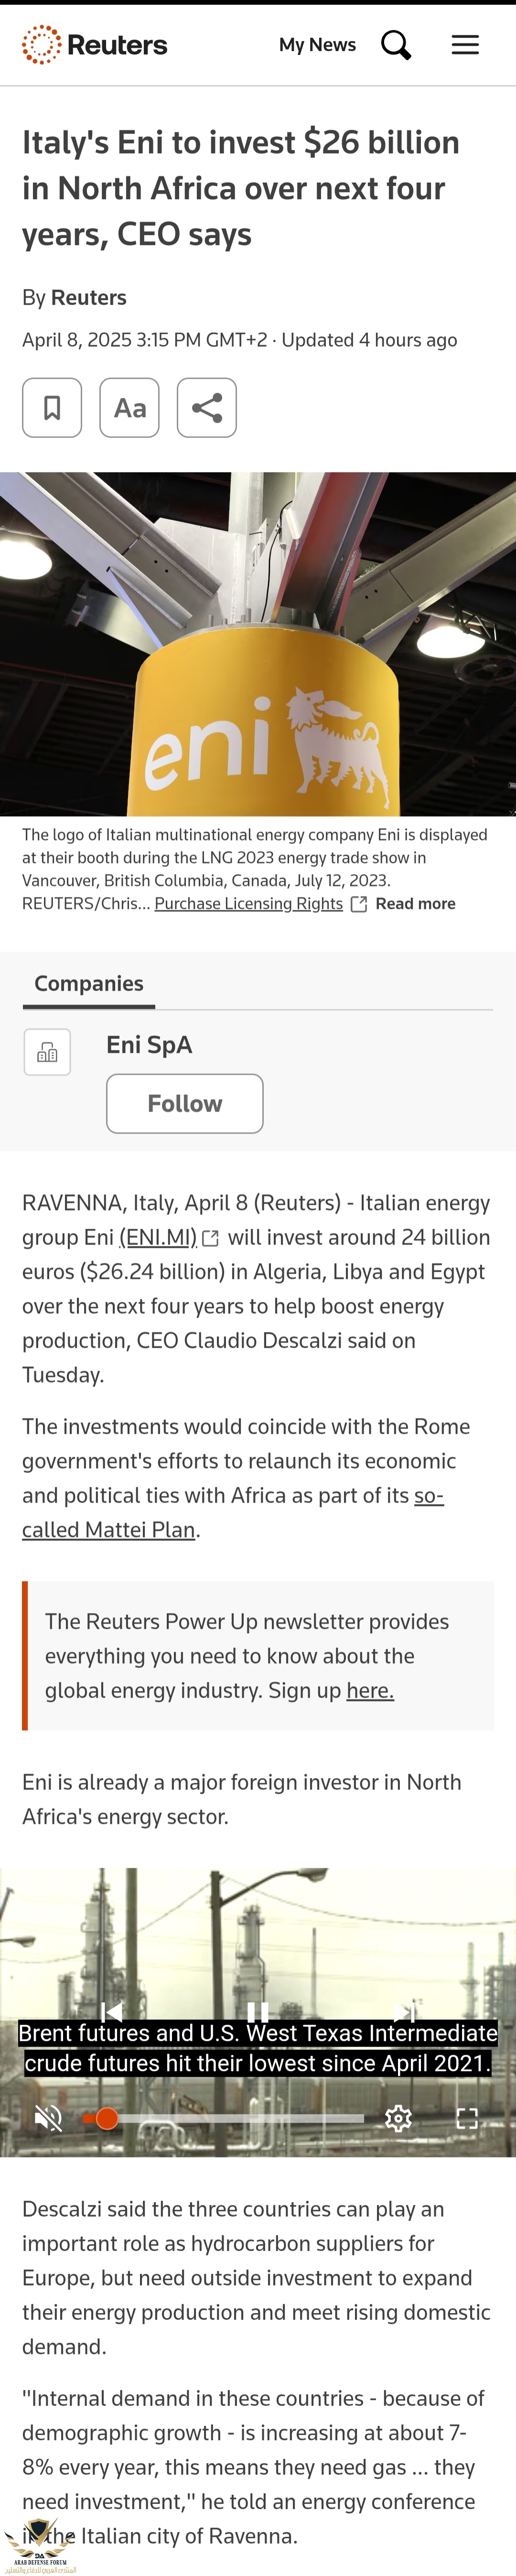Screen dimensions: 516x2576
Task: Skip to the next video
Action: (404, 2011)
